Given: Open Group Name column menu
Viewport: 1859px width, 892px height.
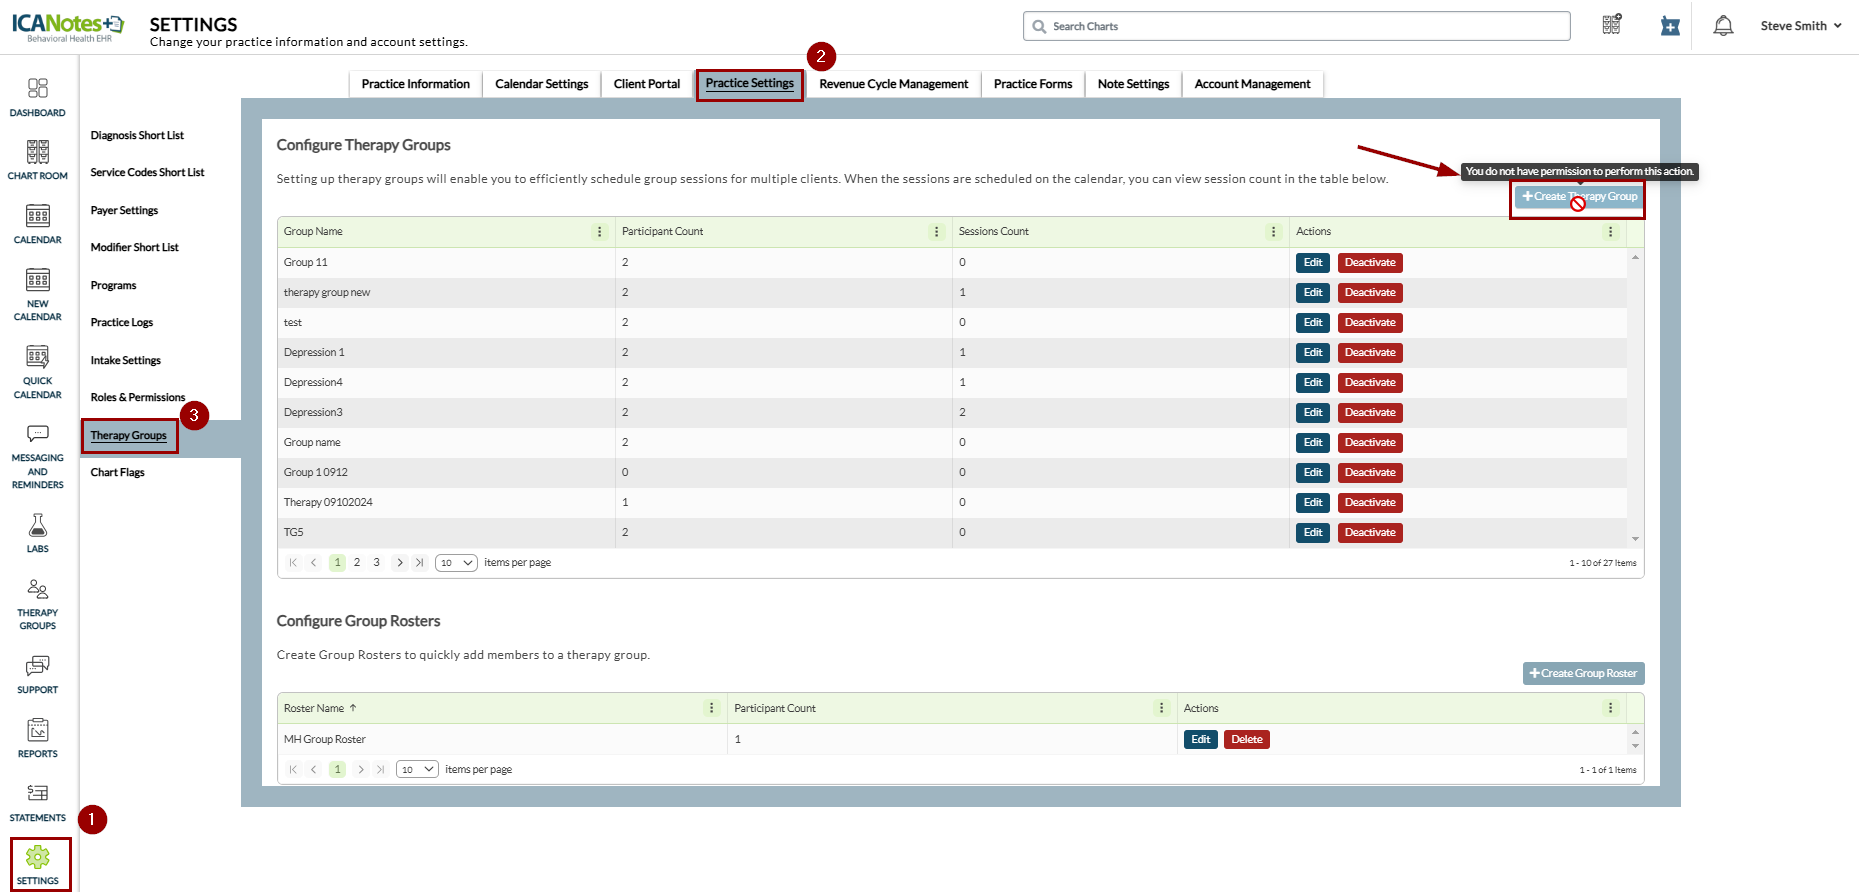Looking at the screenshot, I should pyautogui.click(x=600, y=232).
